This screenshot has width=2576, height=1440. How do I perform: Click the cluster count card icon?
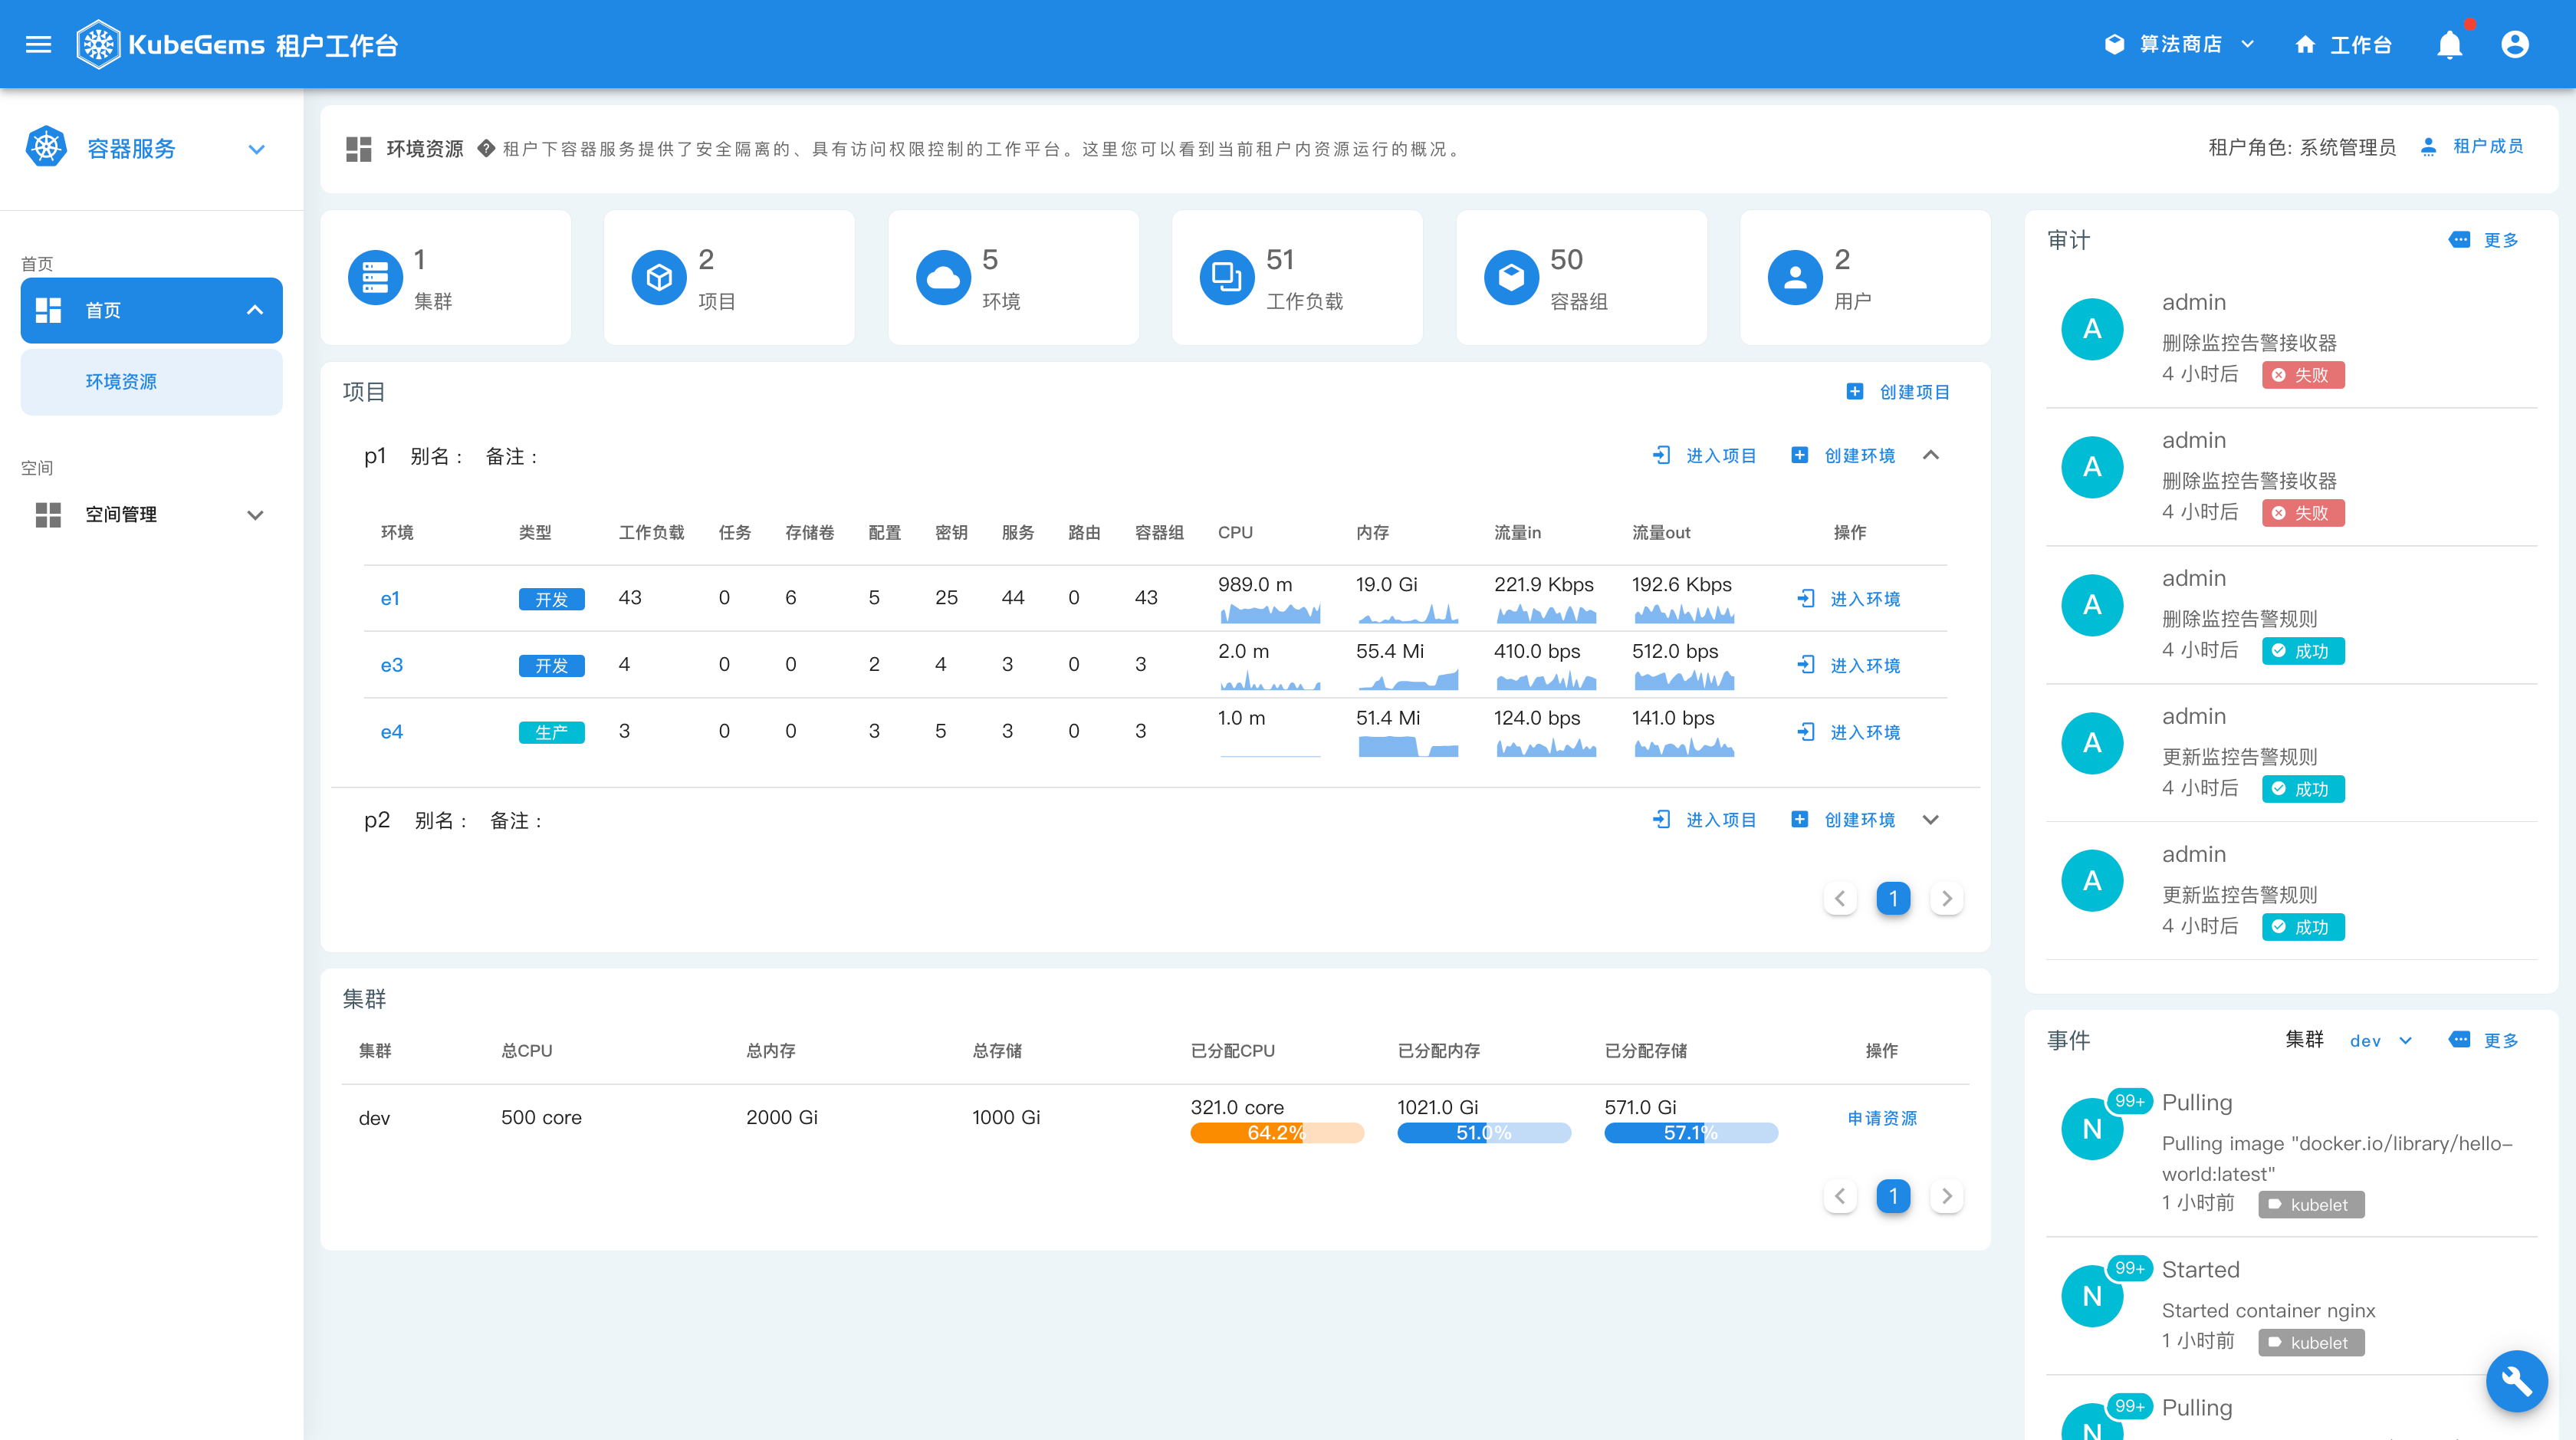[x=375, y=277]
